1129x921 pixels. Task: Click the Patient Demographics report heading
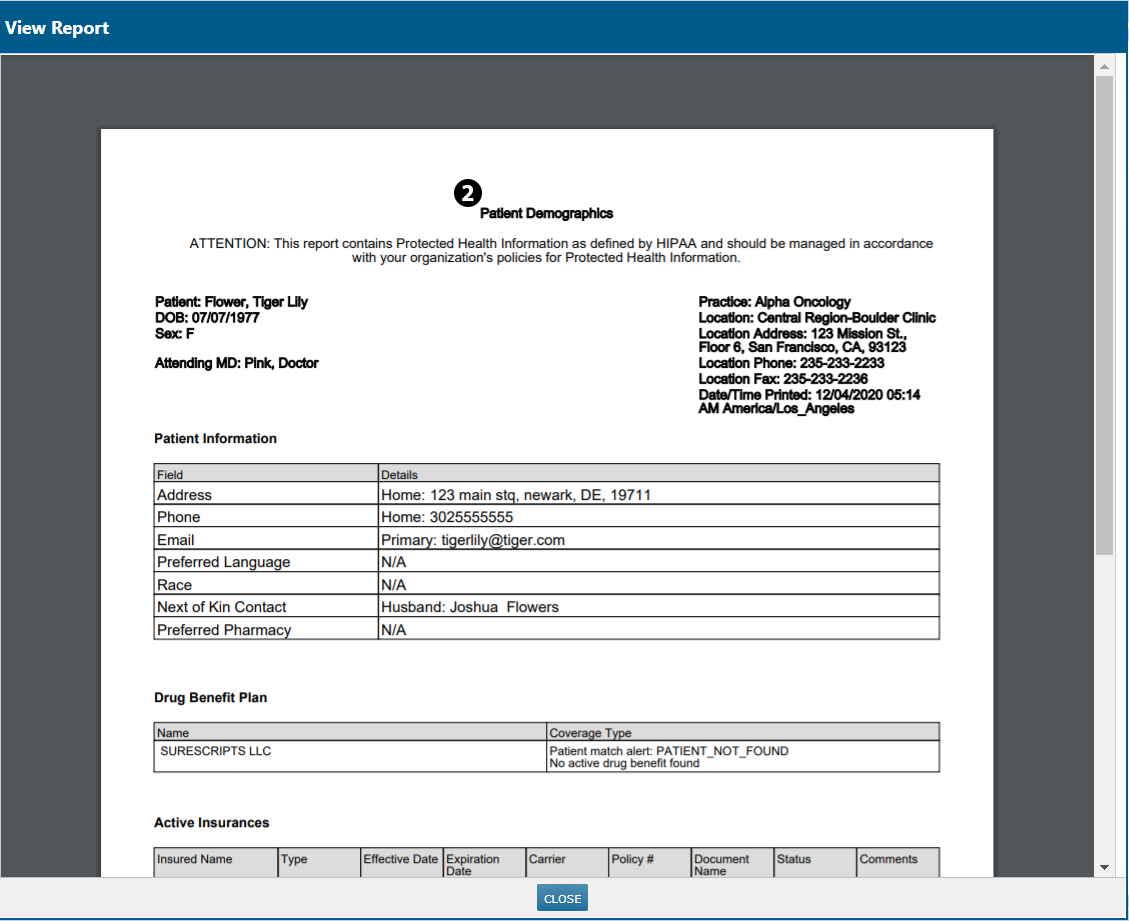546,213
